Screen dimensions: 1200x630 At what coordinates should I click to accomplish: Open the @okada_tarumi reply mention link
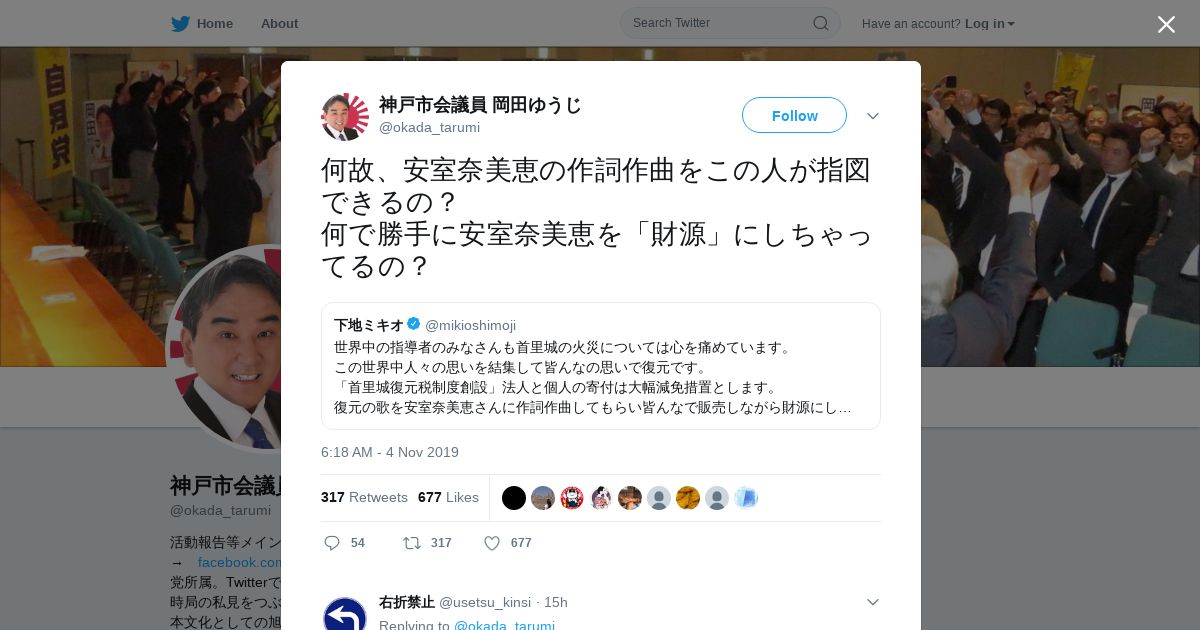pyautogui.click(x=504, y=626)
